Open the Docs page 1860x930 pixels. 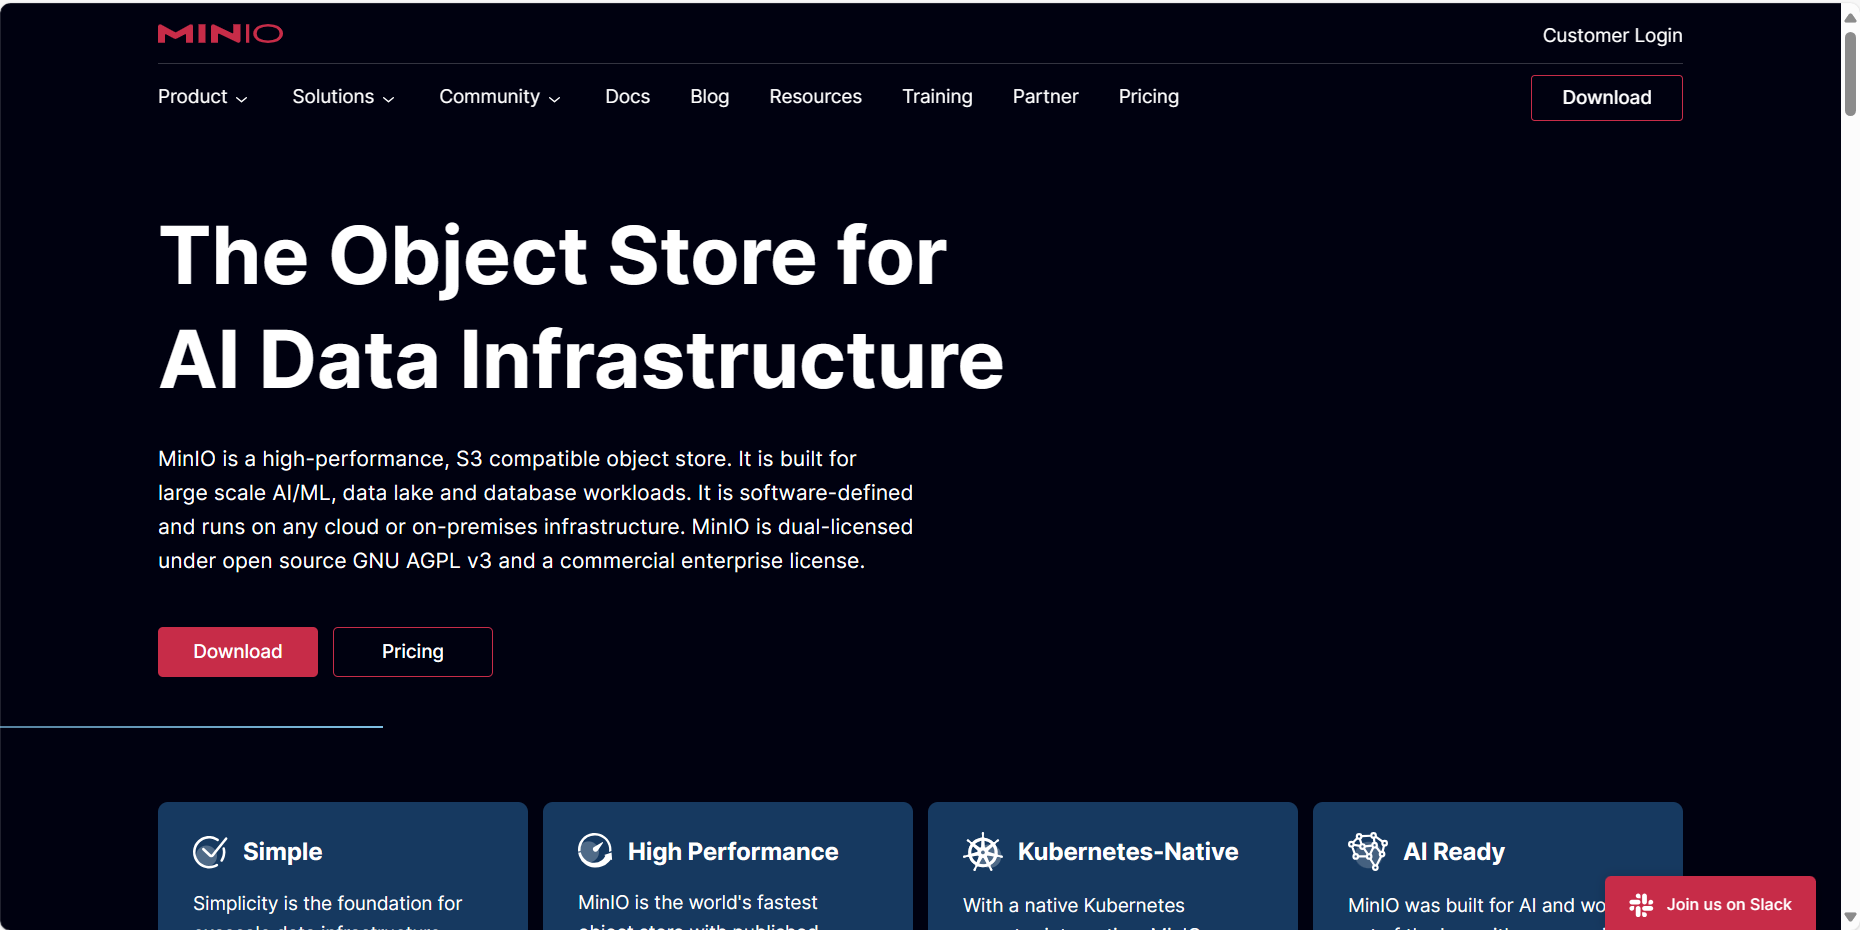(x=627, y=97)
